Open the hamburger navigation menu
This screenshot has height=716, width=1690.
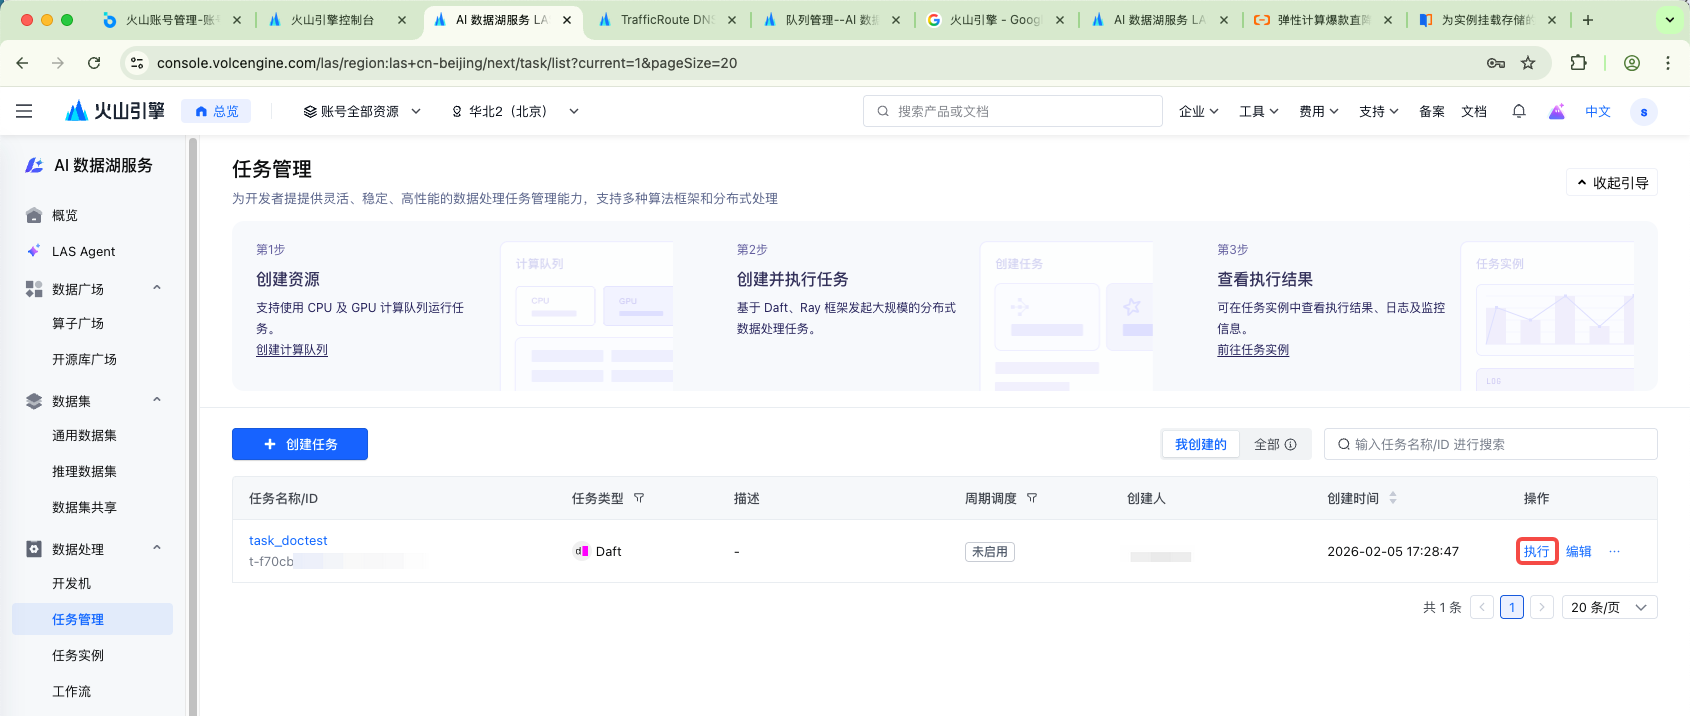pos(24,111)
